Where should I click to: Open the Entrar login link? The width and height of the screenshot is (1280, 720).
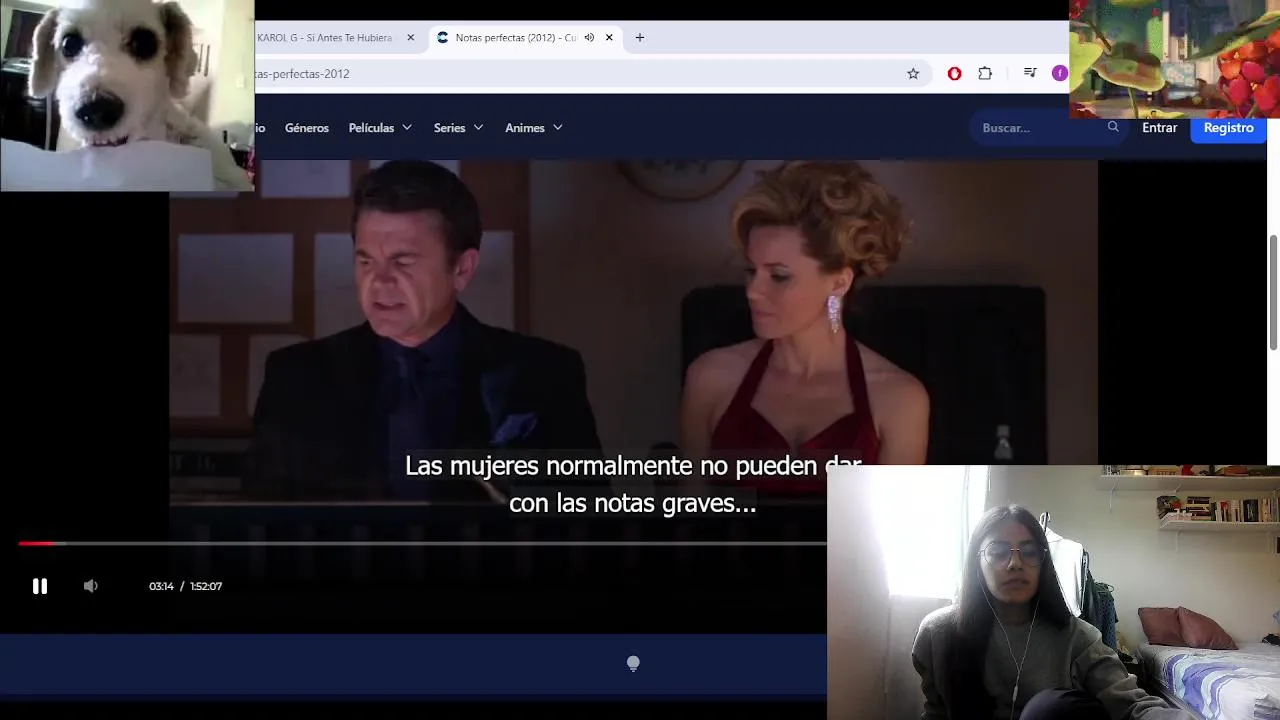(x=1160, y=128)
